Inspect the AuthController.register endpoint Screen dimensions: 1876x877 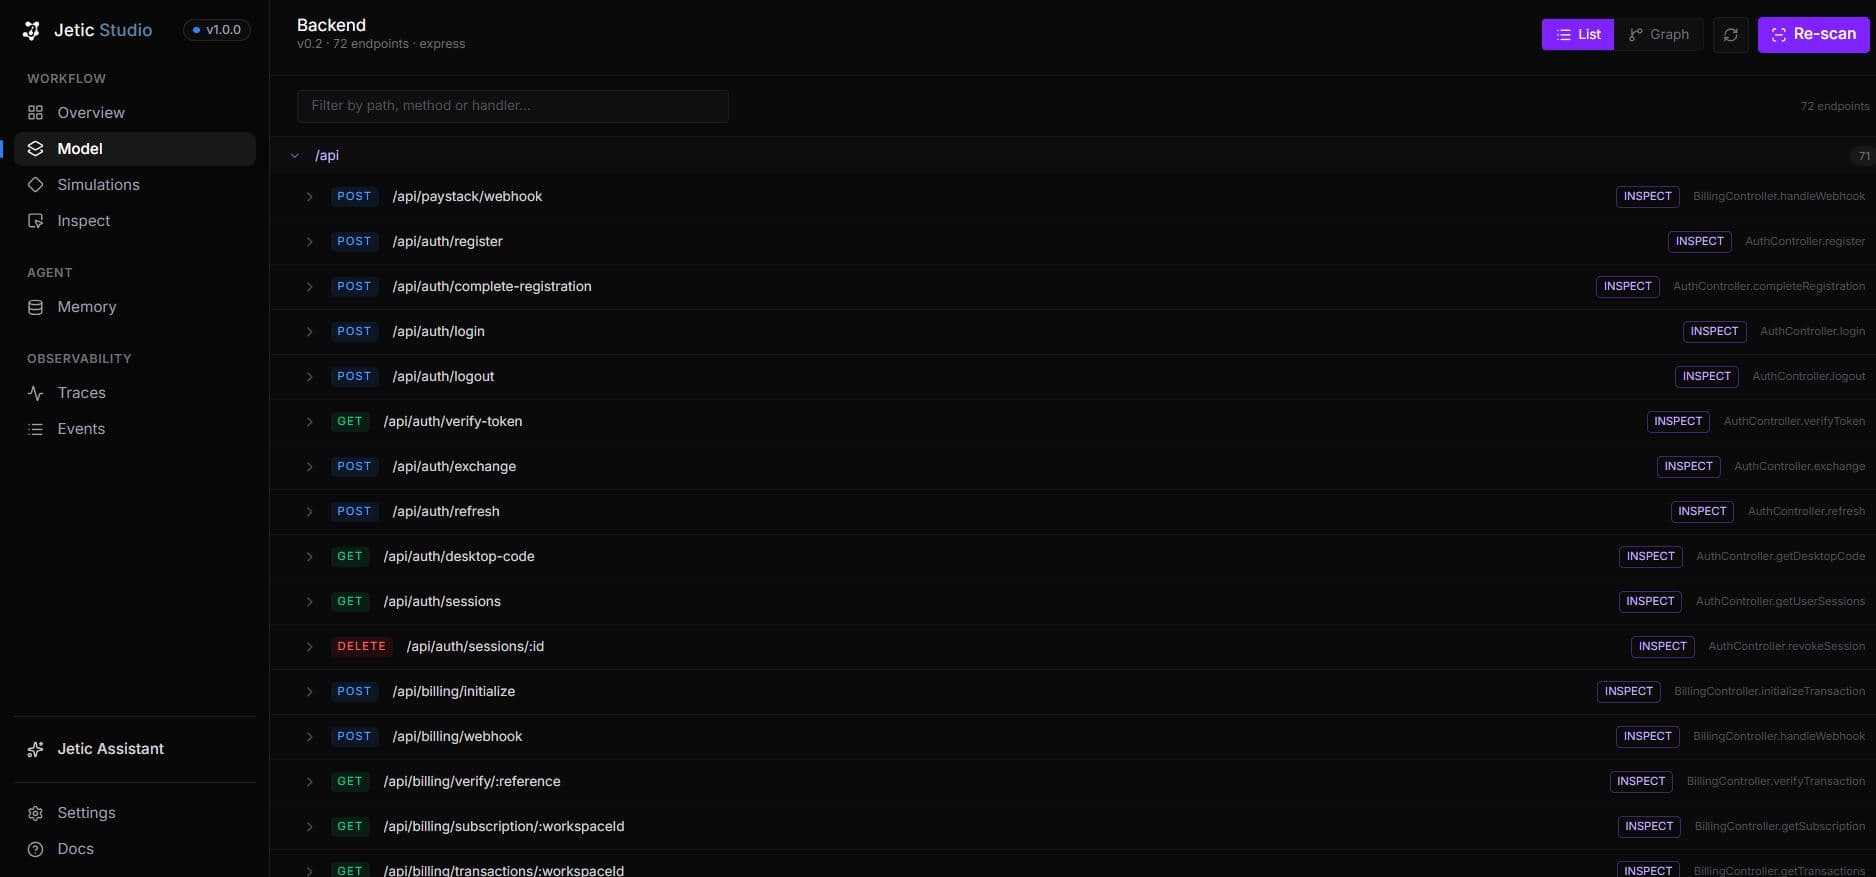[1699, 241]
